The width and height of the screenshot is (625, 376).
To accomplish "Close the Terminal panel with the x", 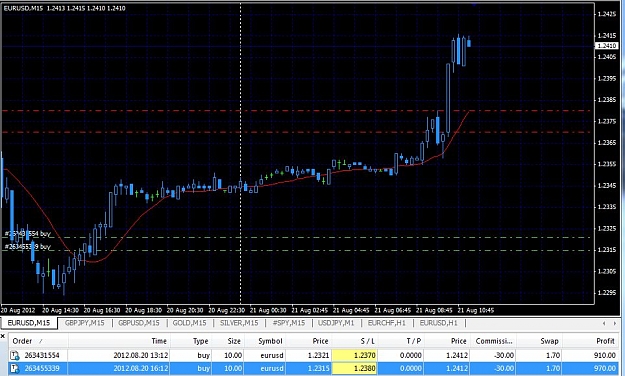I will (x=3, y=337).
